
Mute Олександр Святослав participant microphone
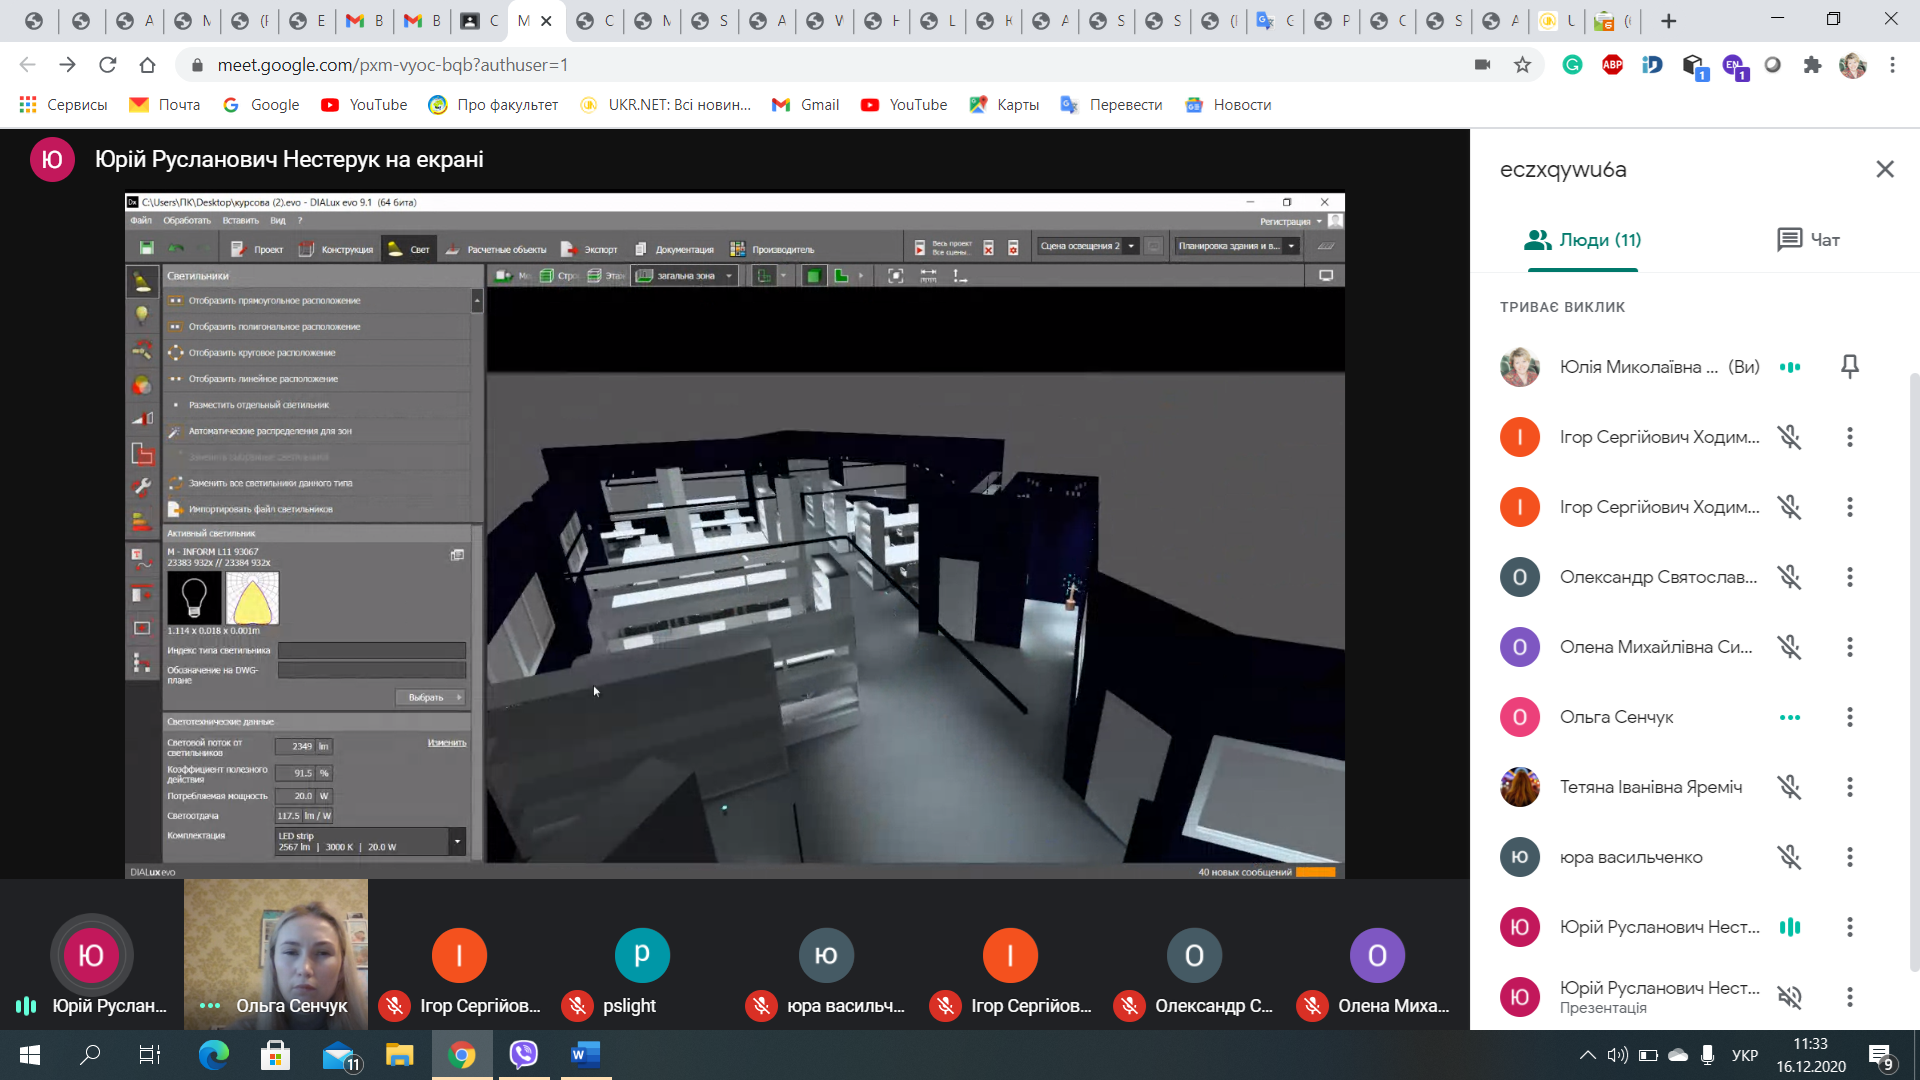pos(1789,577)
